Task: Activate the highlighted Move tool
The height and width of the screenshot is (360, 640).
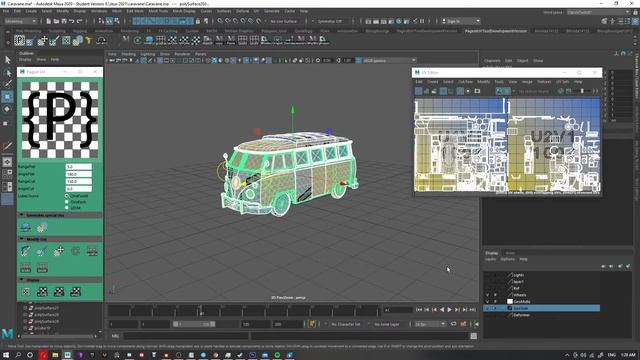Action: coord(7,97)
